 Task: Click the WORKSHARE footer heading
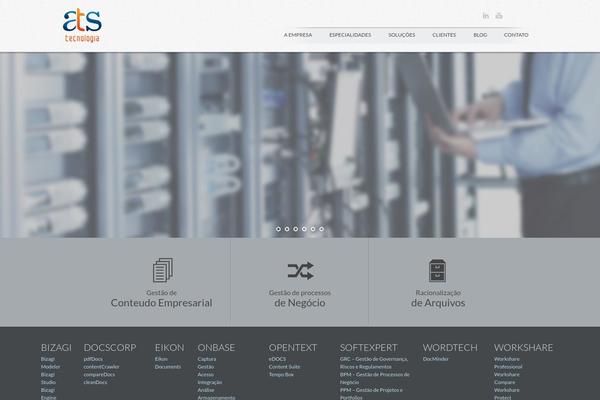(523, 348)
